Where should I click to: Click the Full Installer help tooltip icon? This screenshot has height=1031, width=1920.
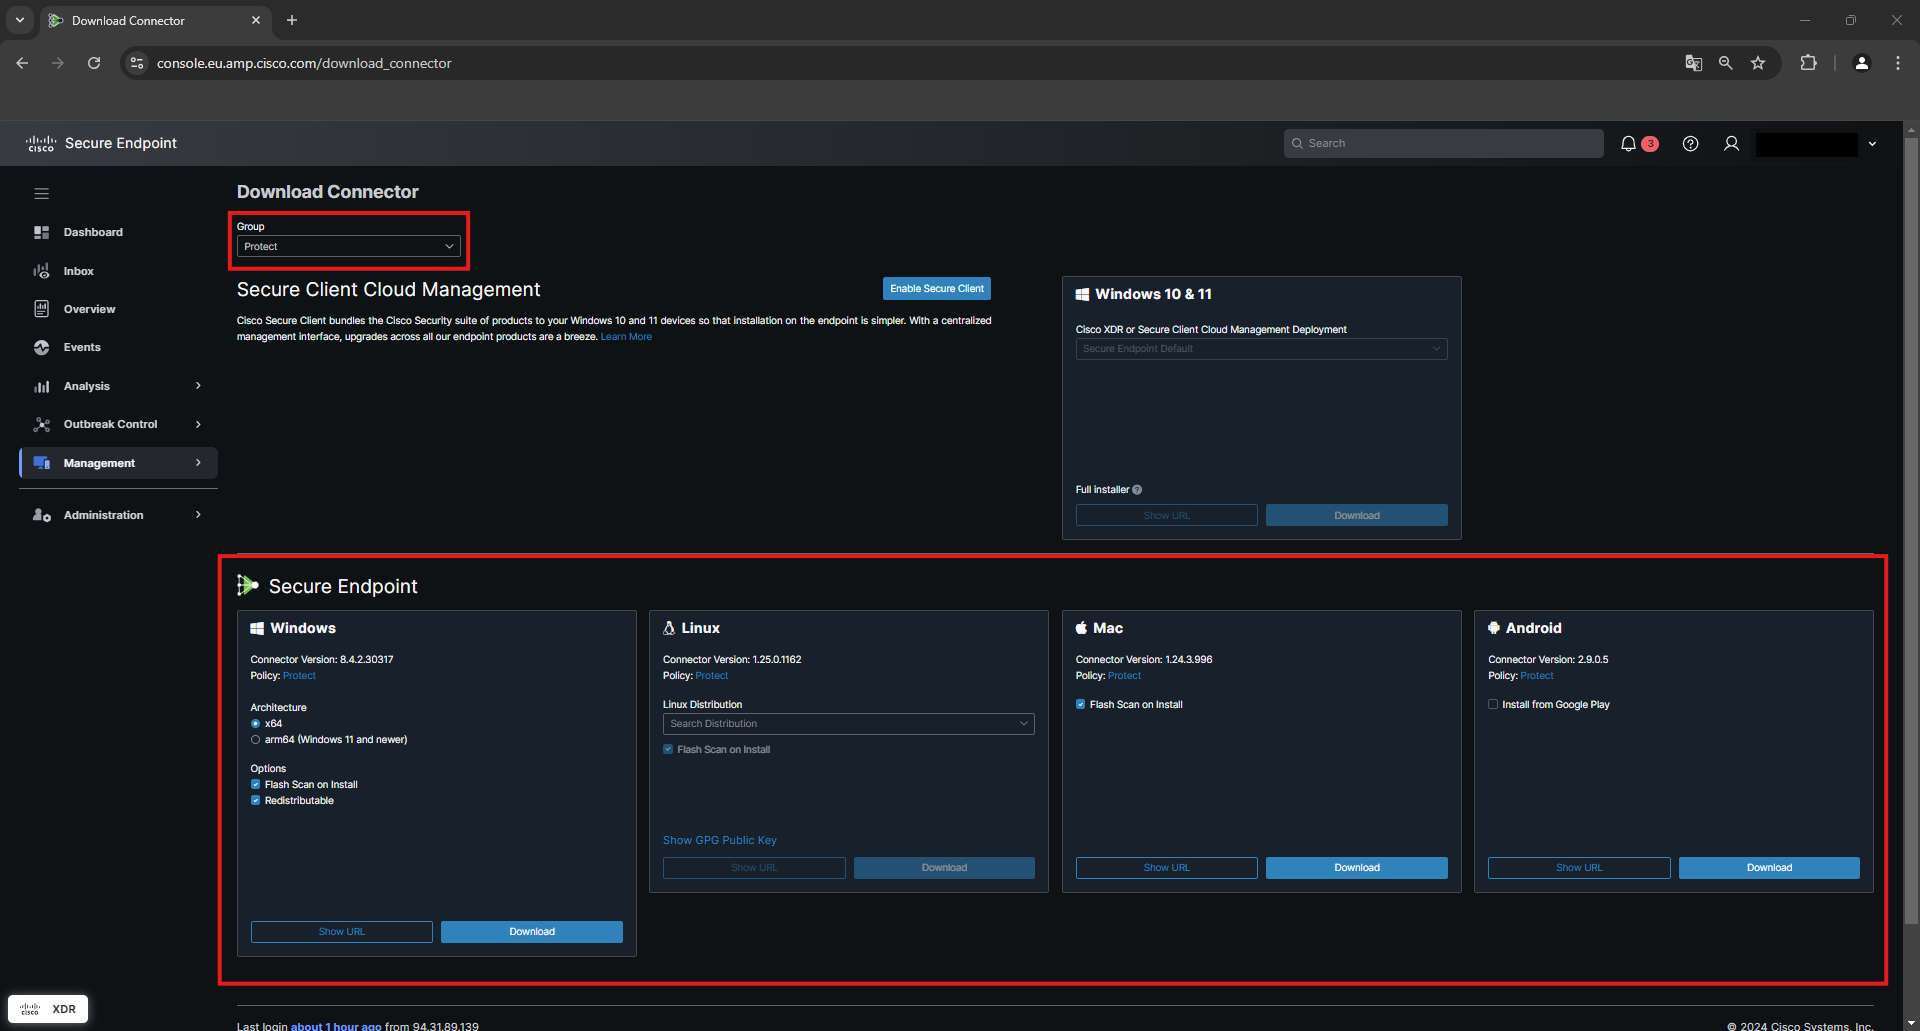click(1137, 490)
